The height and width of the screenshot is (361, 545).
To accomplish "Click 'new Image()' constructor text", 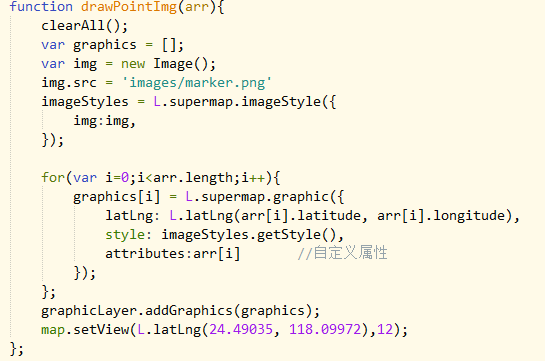I will 168,64.
